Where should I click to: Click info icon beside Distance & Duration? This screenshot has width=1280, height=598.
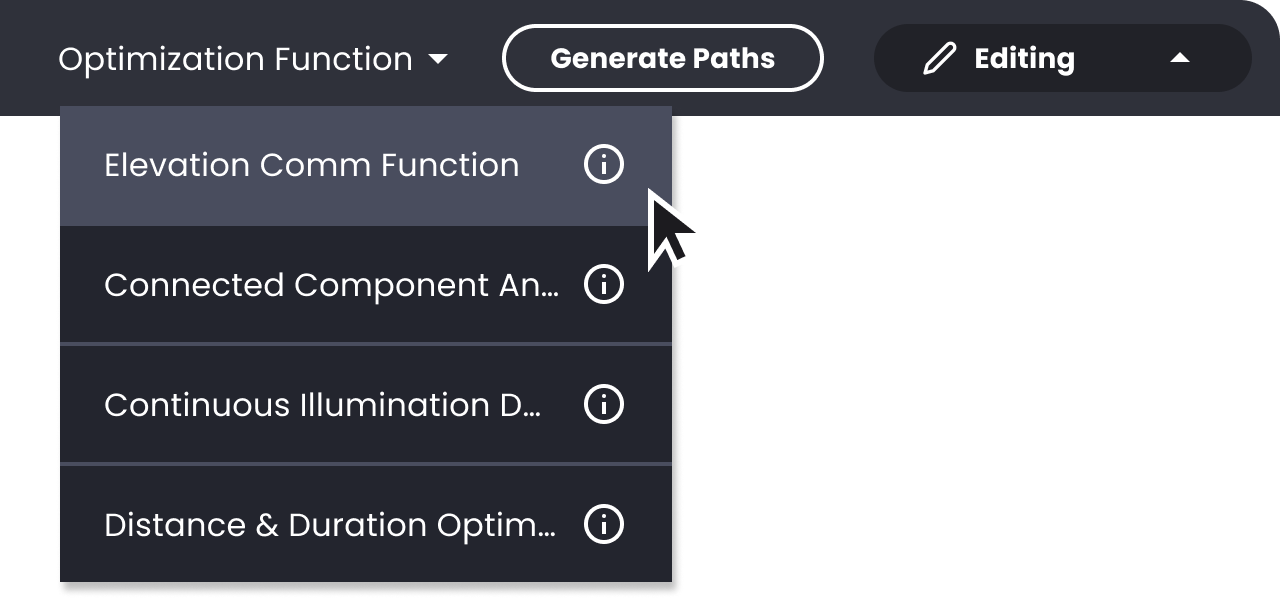click(x=603, y=525)
